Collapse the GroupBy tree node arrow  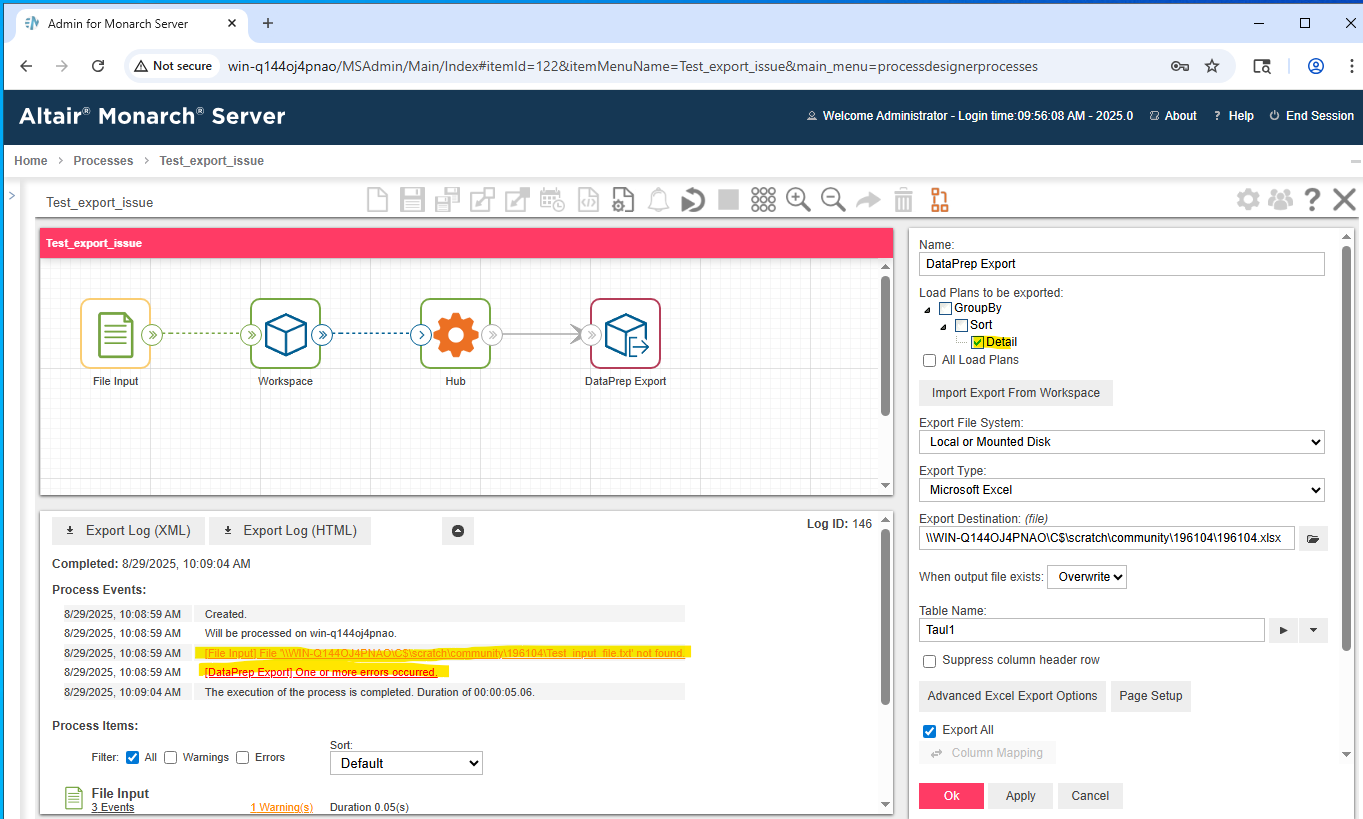click(928, 310)
